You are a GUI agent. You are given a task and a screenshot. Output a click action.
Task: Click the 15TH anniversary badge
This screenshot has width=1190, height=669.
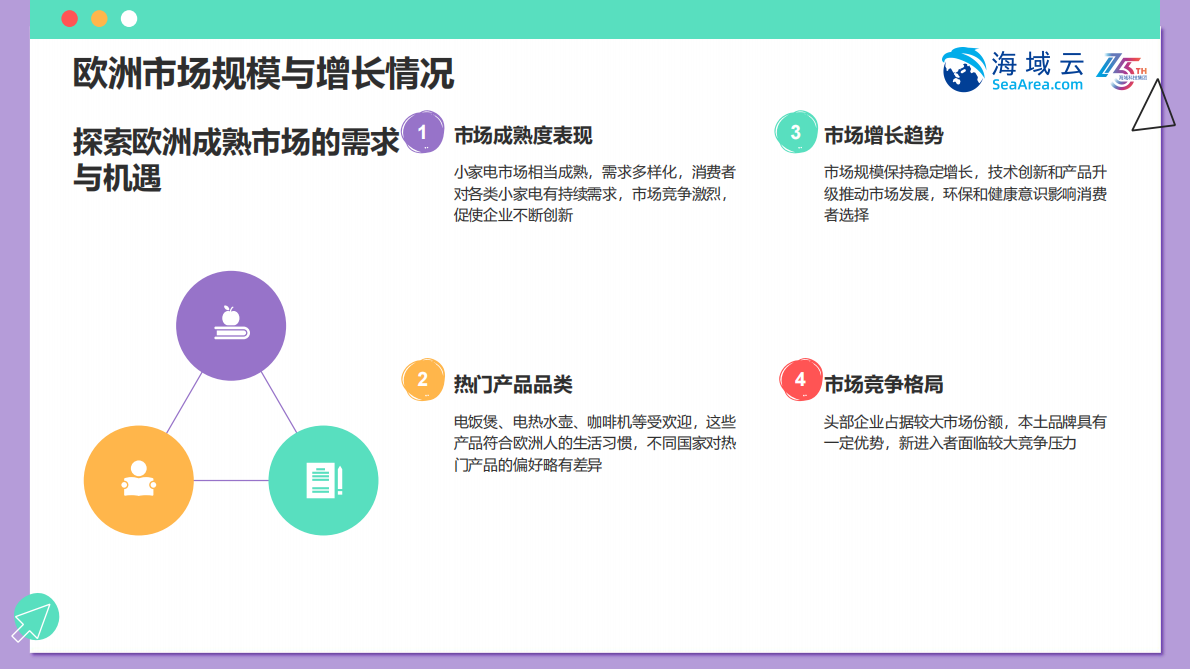(1127, 72)
